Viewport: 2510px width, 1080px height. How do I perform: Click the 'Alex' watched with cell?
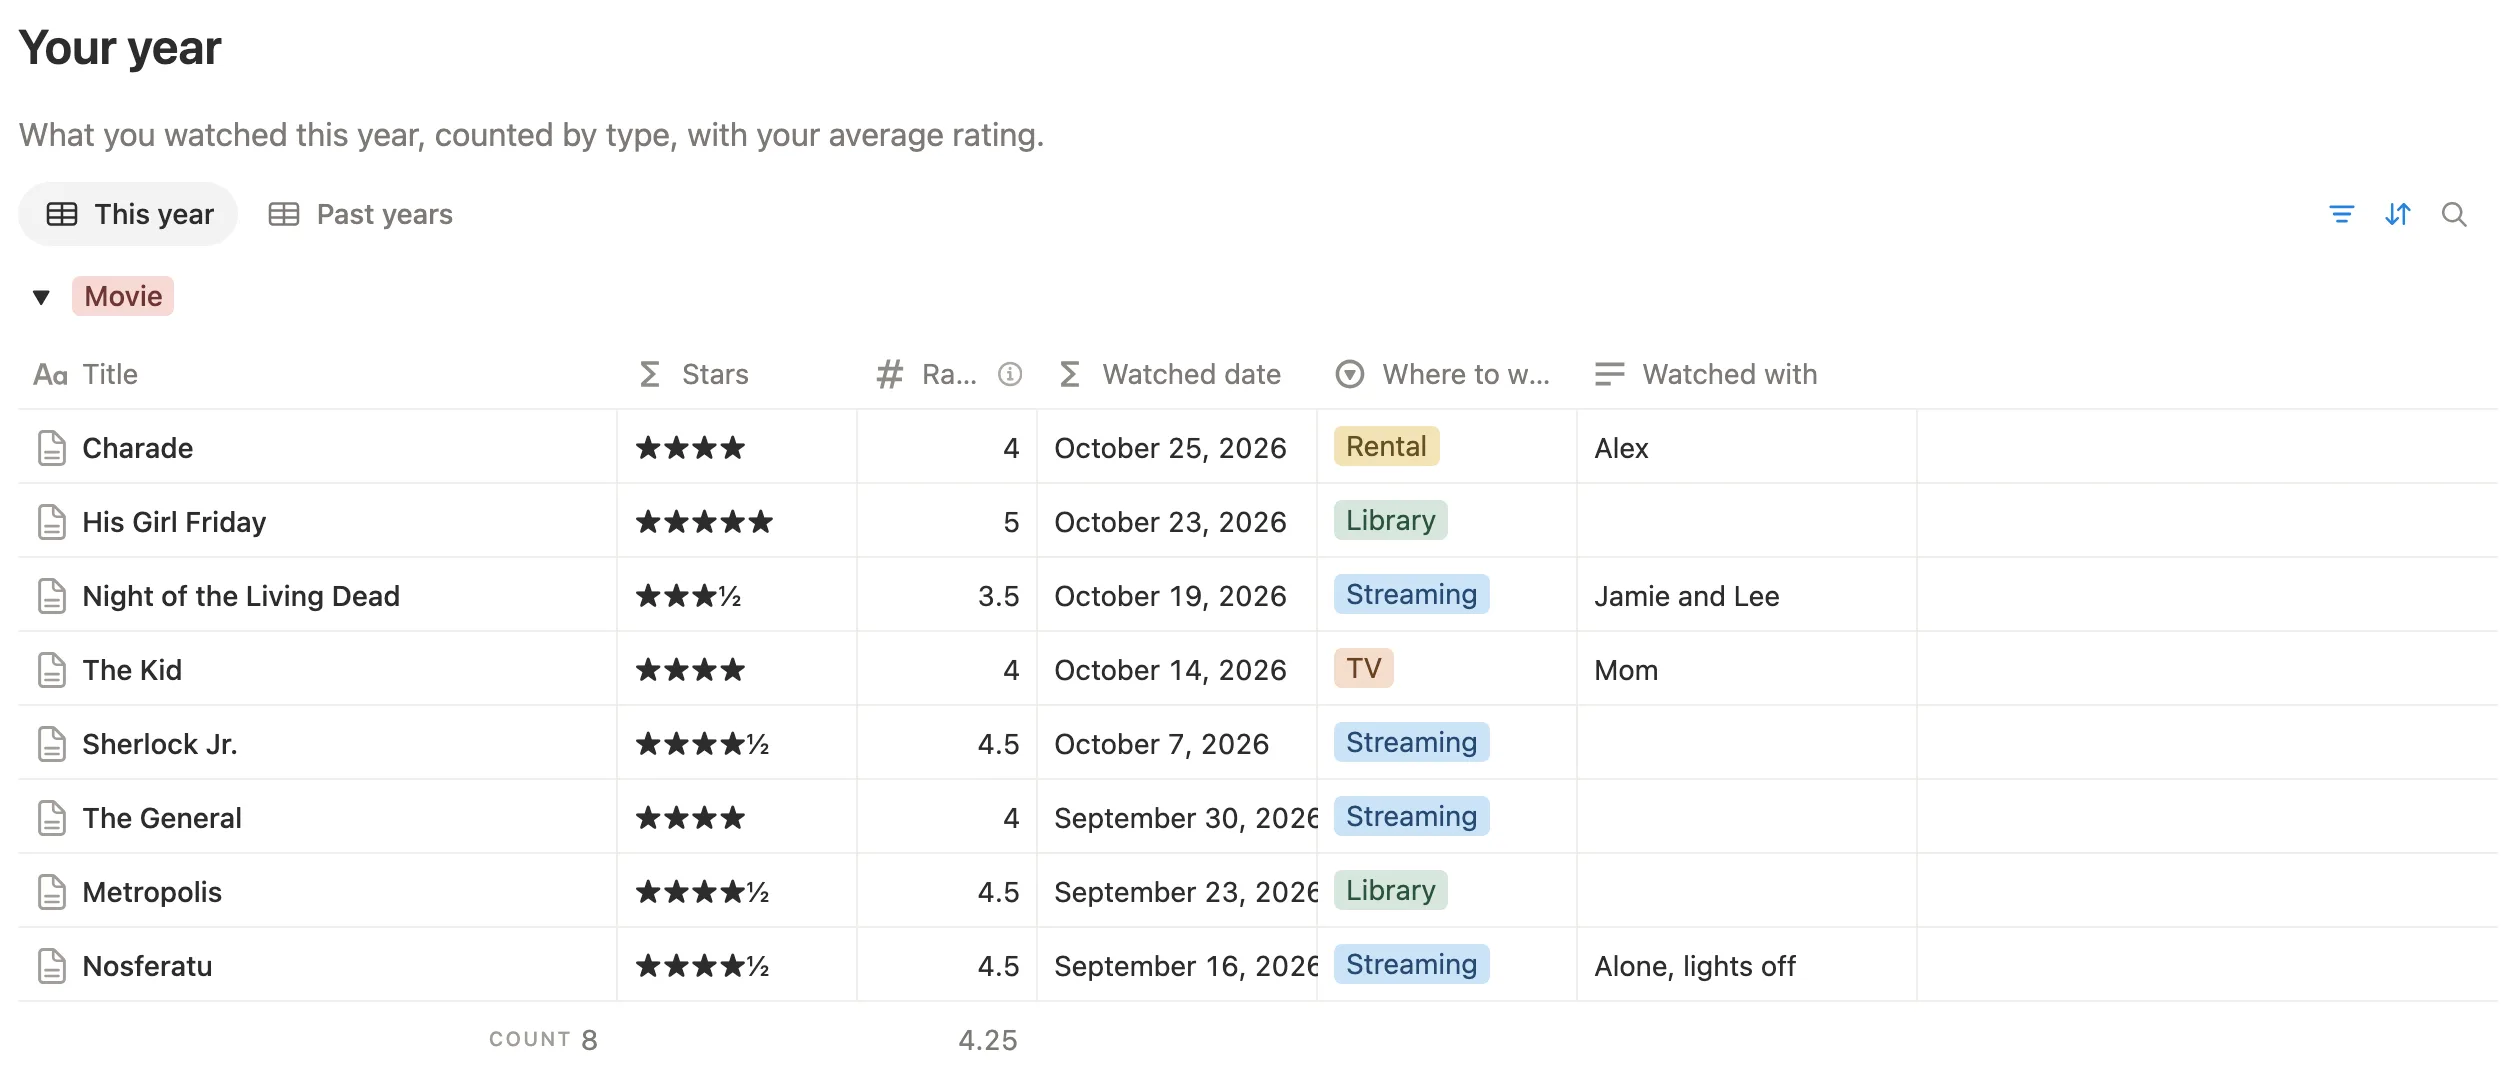[x=1747, y=448]
